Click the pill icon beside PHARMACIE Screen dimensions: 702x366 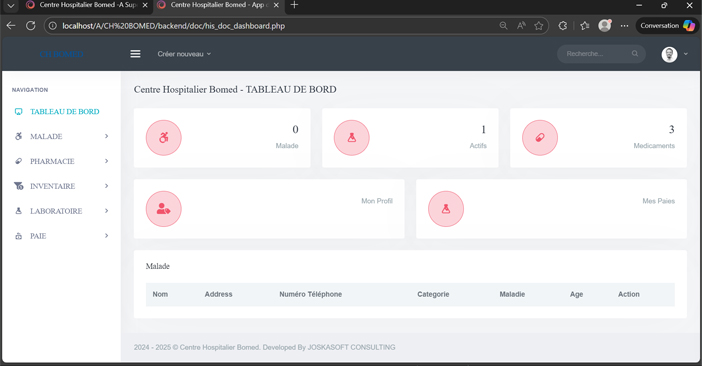pos(18,161)
